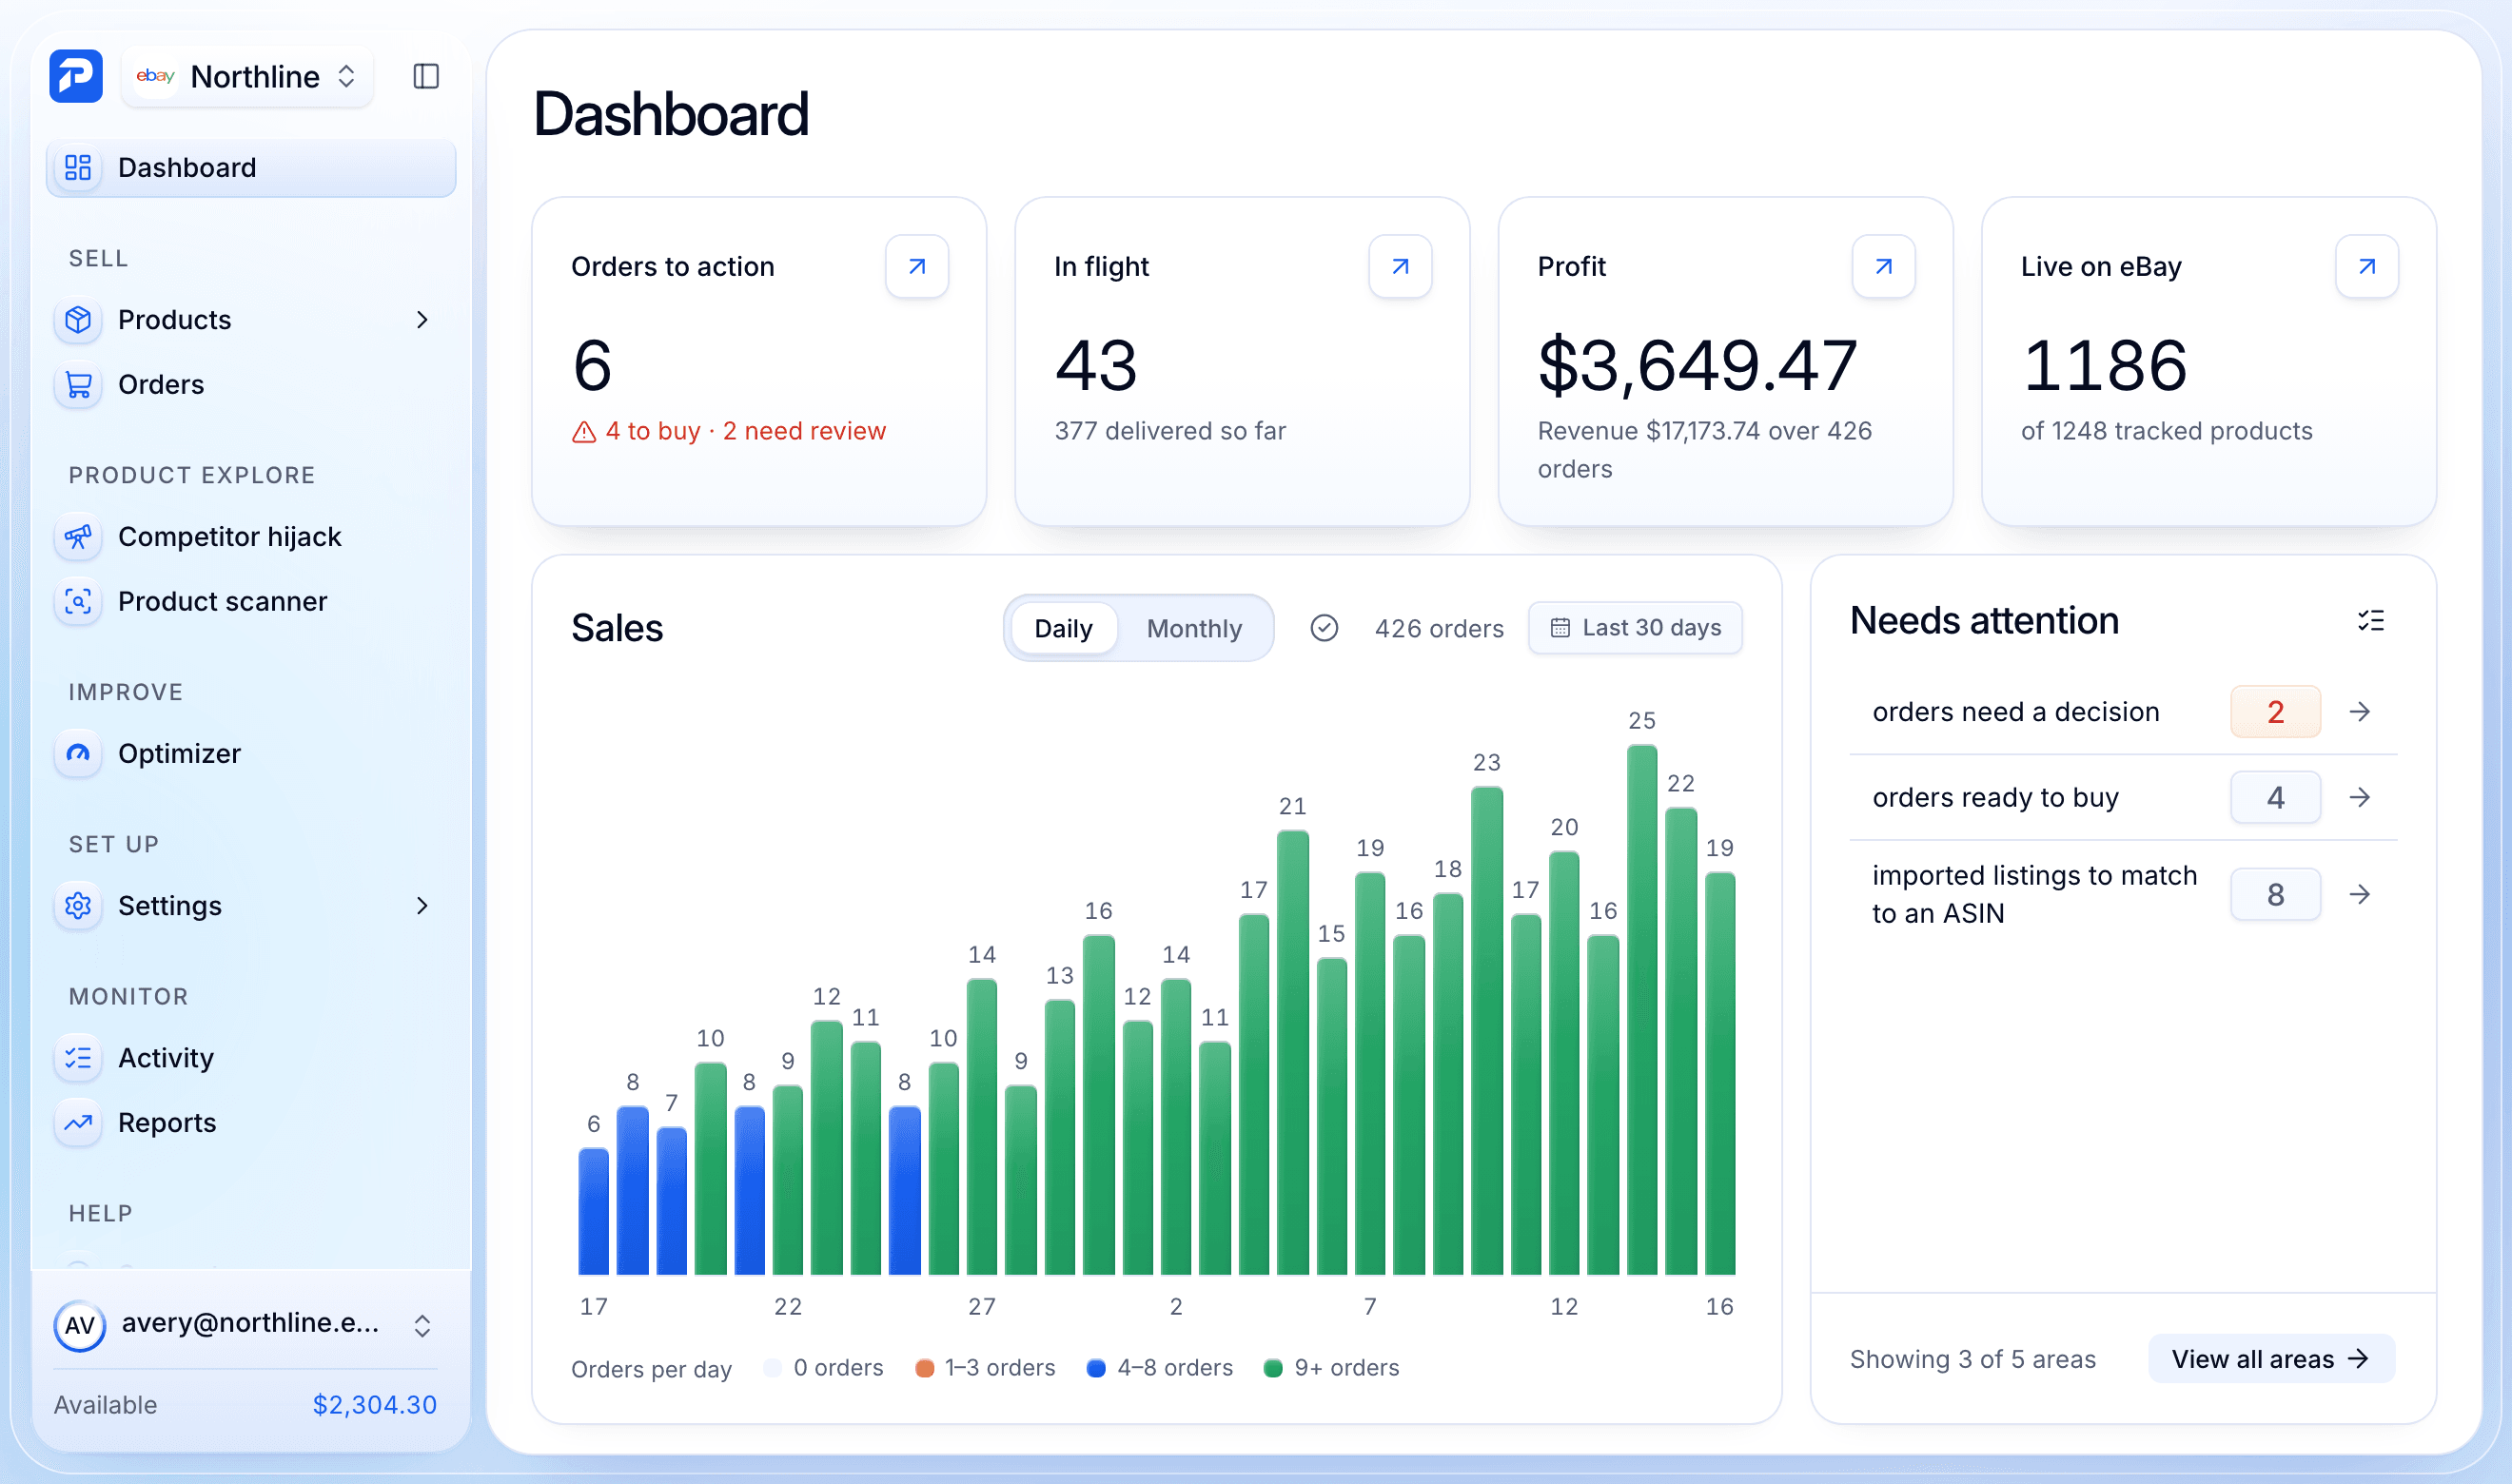Open the Orders to action arrow
Viewport: 2512px width, 1484px height.
[x=917, y=266]
